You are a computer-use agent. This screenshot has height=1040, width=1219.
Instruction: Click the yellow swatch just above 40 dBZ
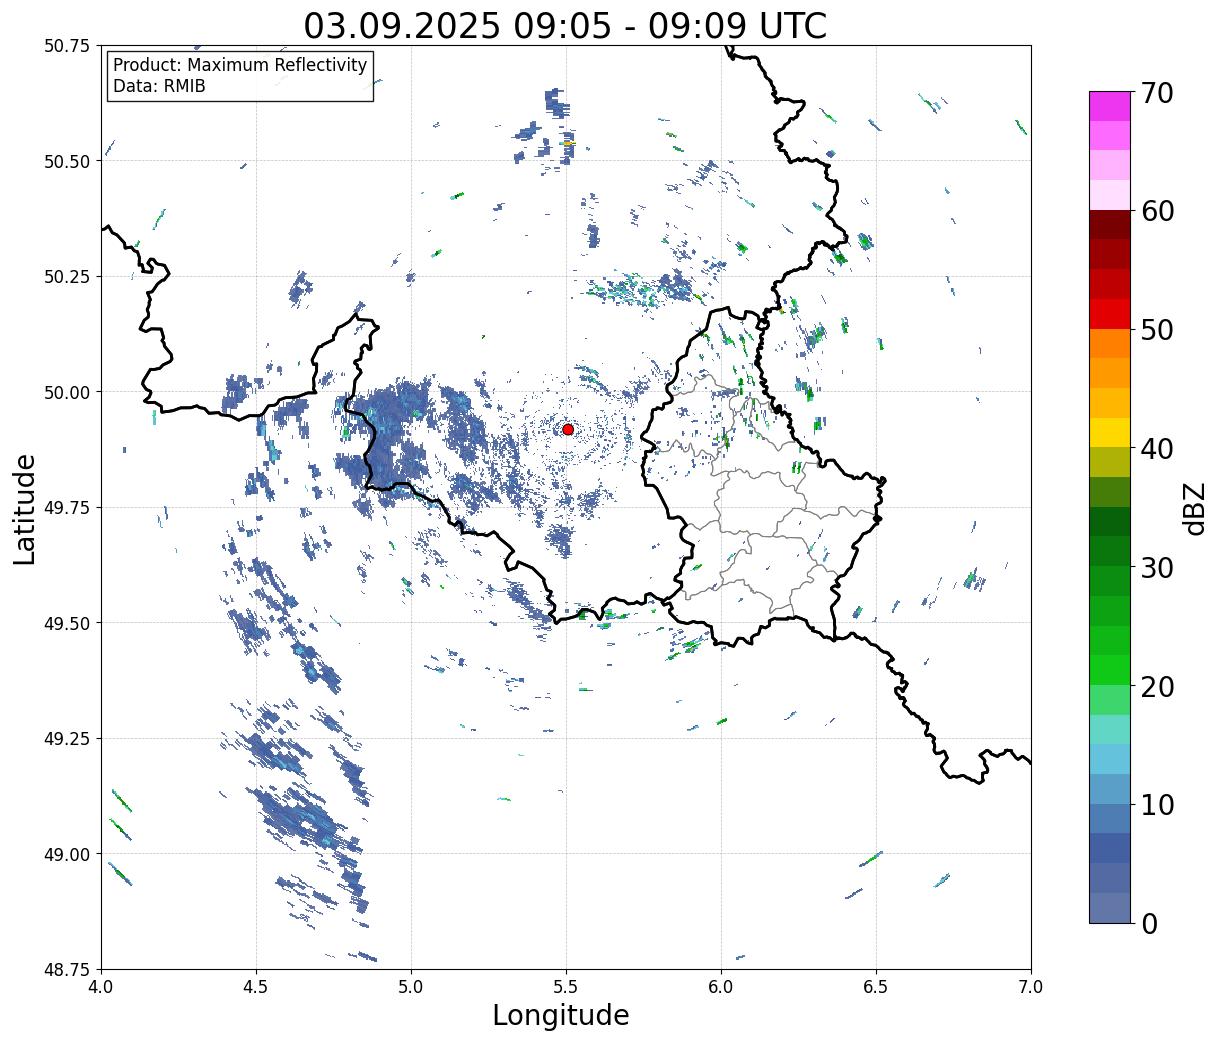tap(1110, 433)
